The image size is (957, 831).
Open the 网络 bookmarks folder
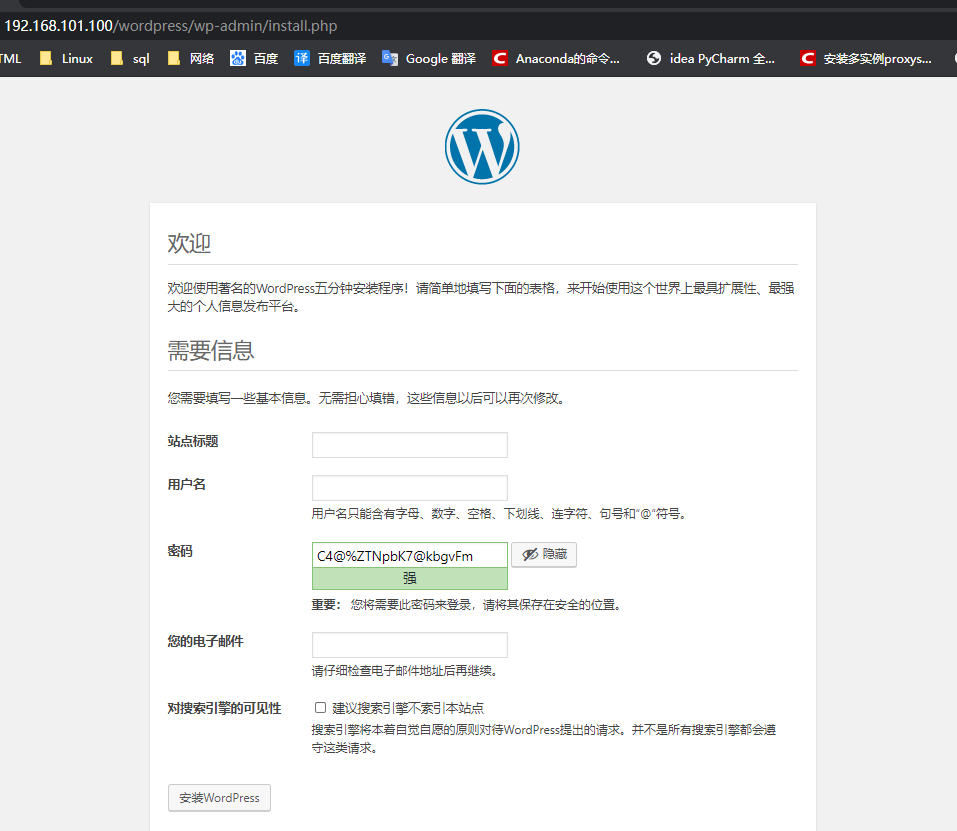(x=190, y=58)
